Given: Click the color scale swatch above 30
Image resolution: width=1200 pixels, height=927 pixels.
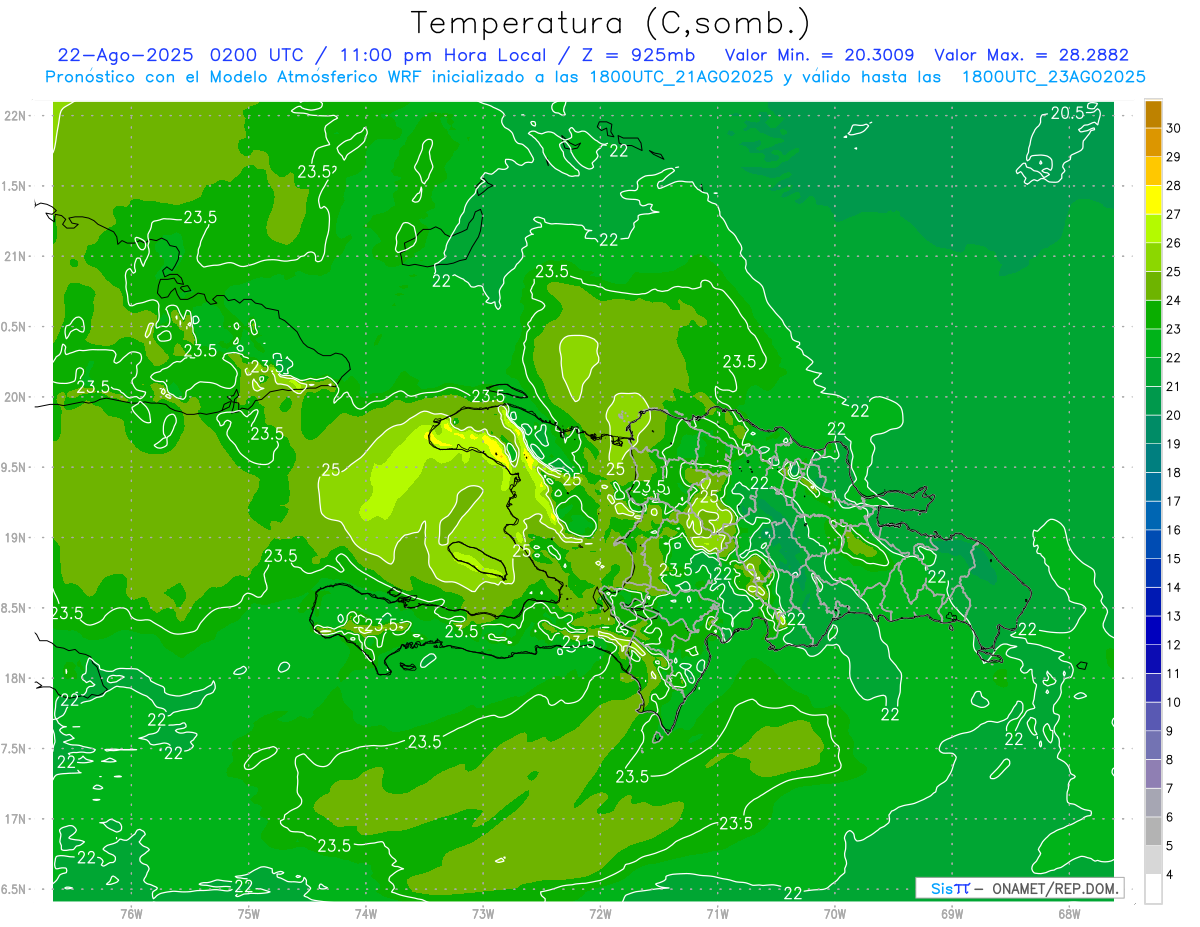Looking at the screenshot, I should click(x=1153, y=114).
